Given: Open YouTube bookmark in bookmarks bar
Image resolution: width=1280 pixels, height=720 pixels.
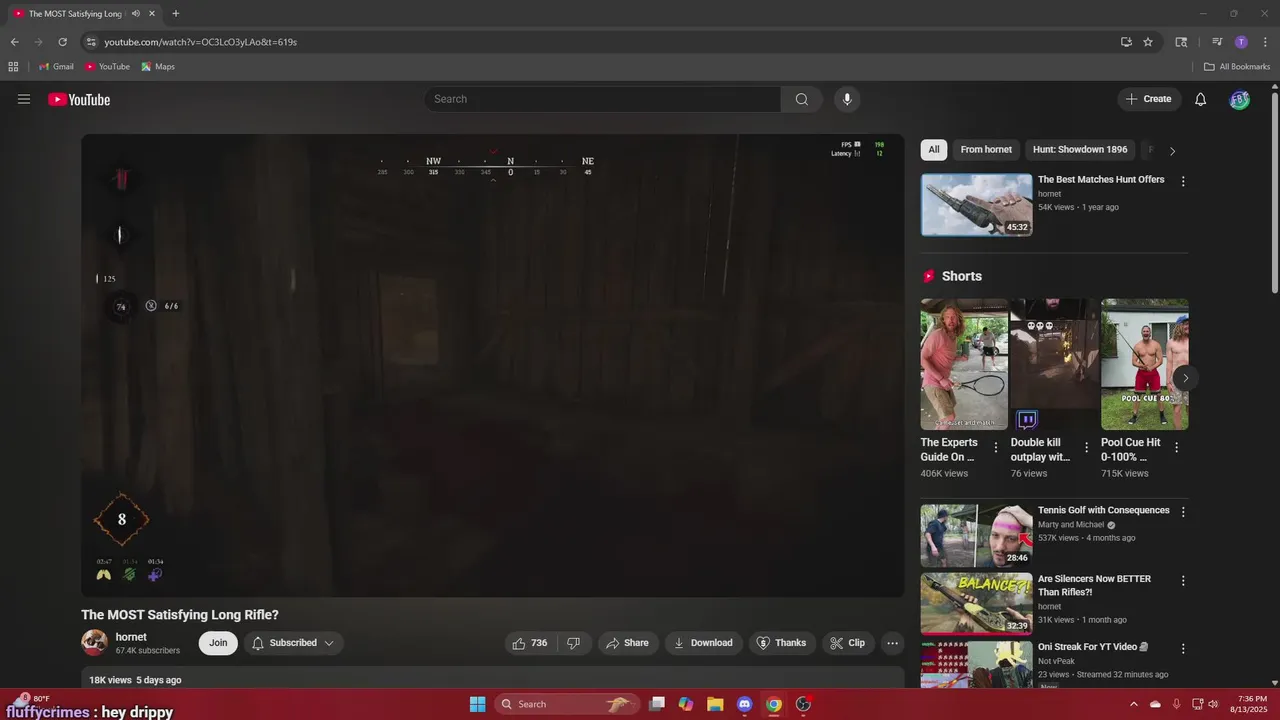Looking at the screenshot, I should 107,67.
